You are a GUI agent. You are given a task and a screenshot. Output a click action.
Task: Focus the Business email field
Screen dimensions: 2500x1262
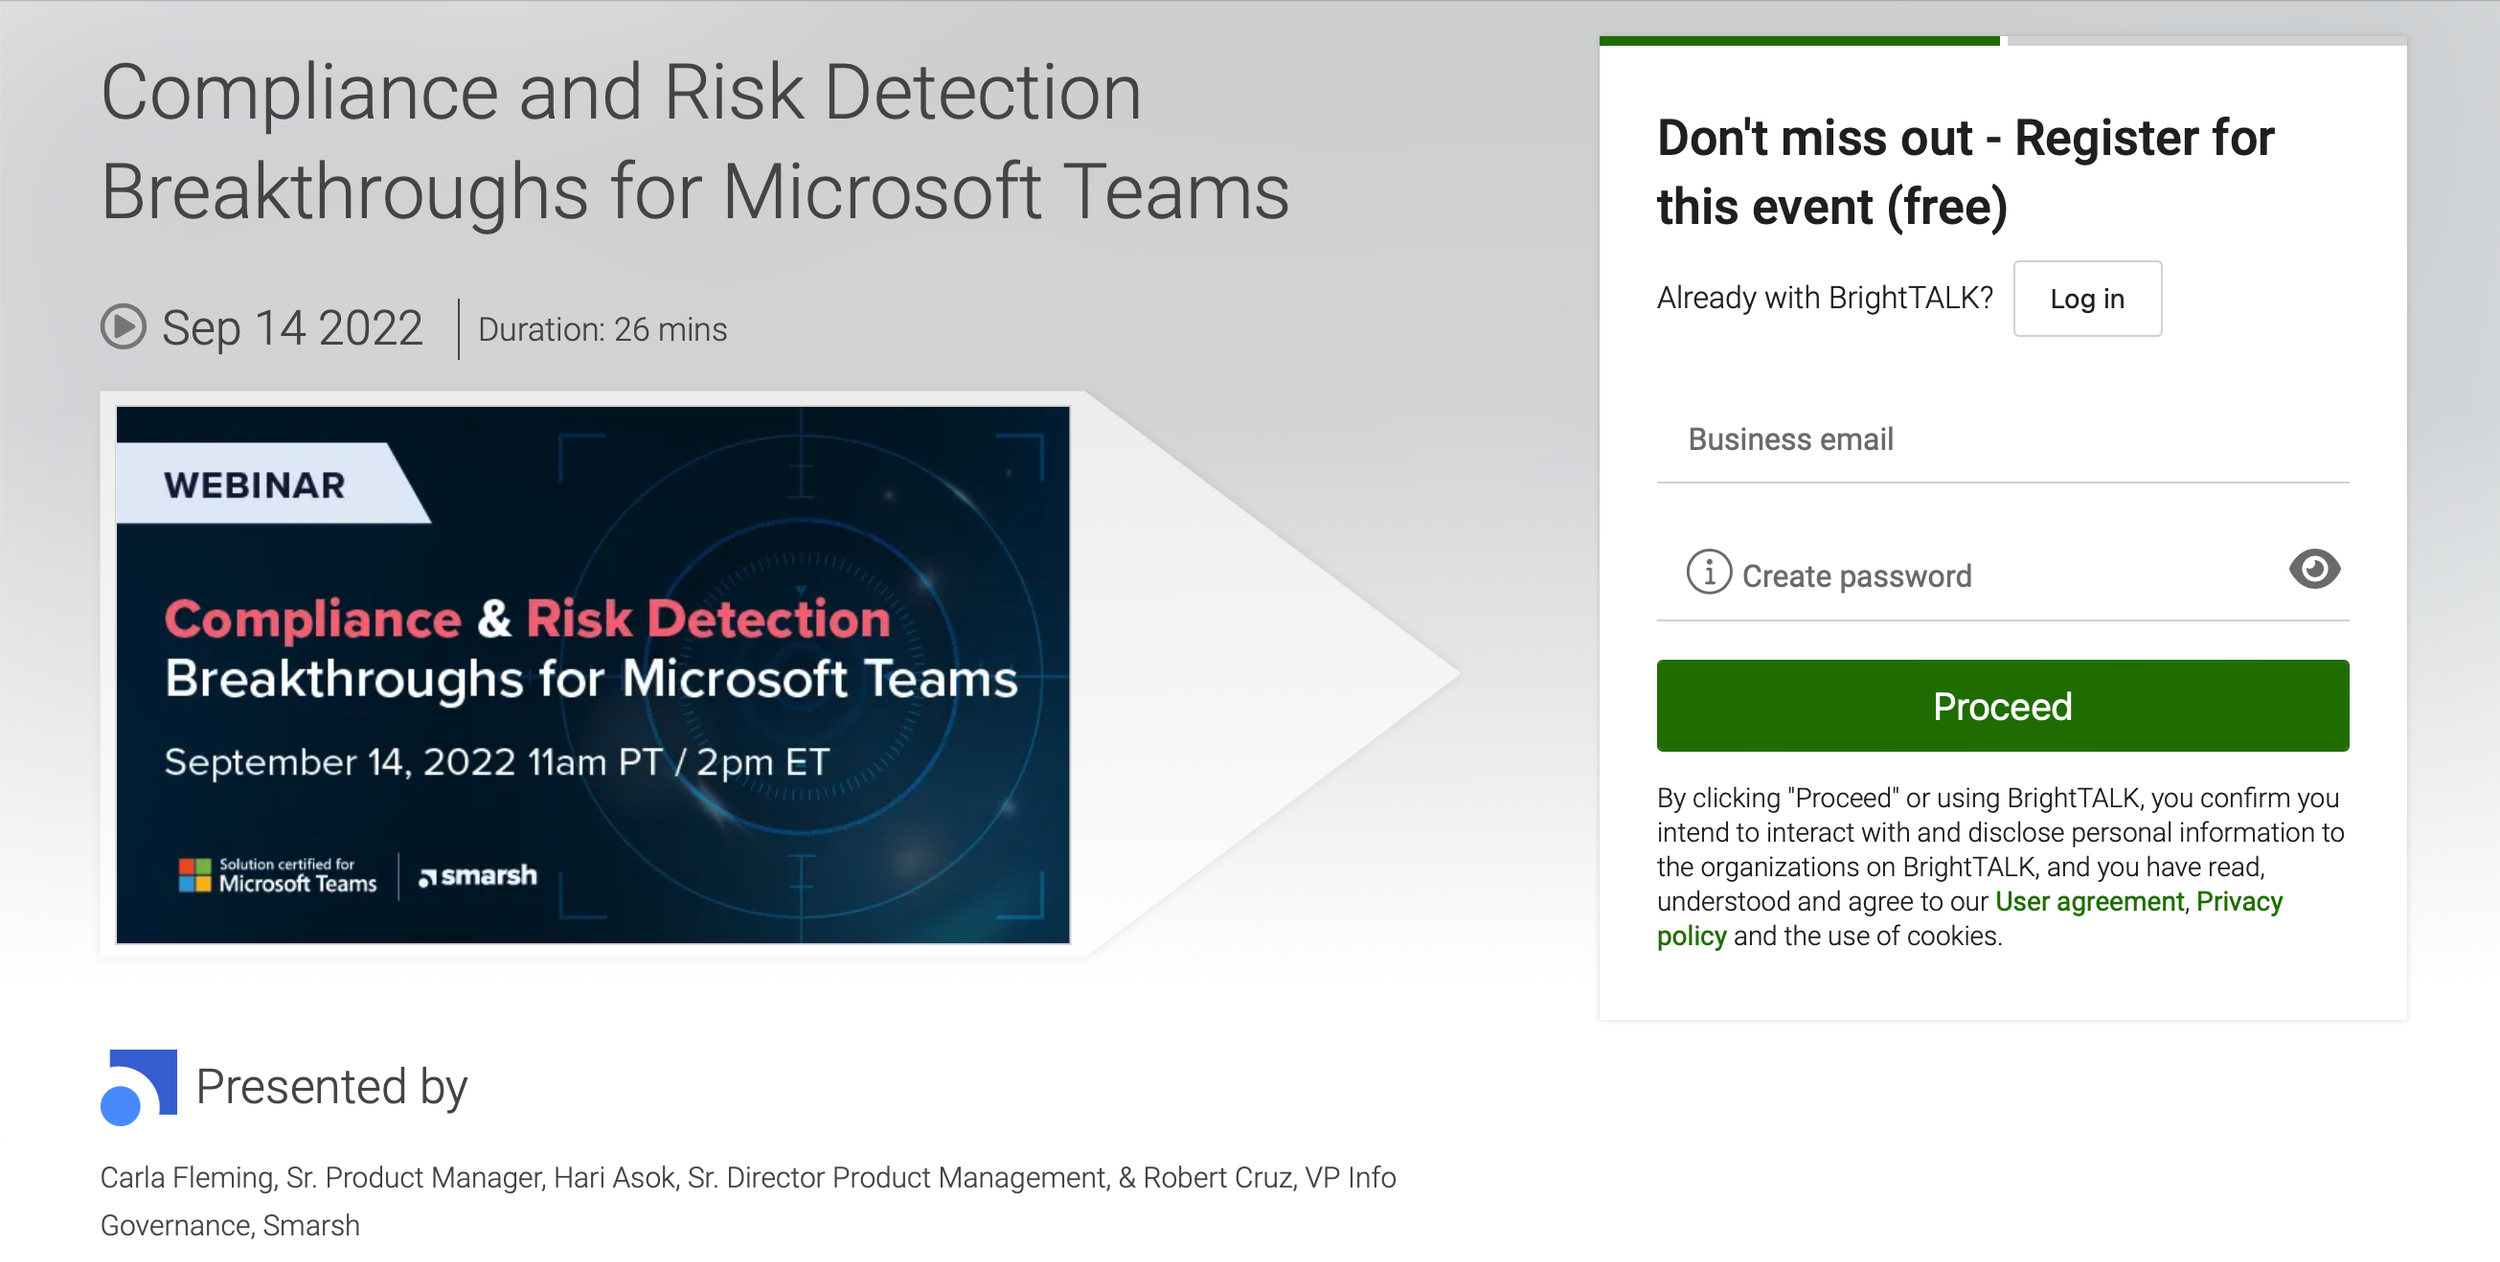point(2002,440)
